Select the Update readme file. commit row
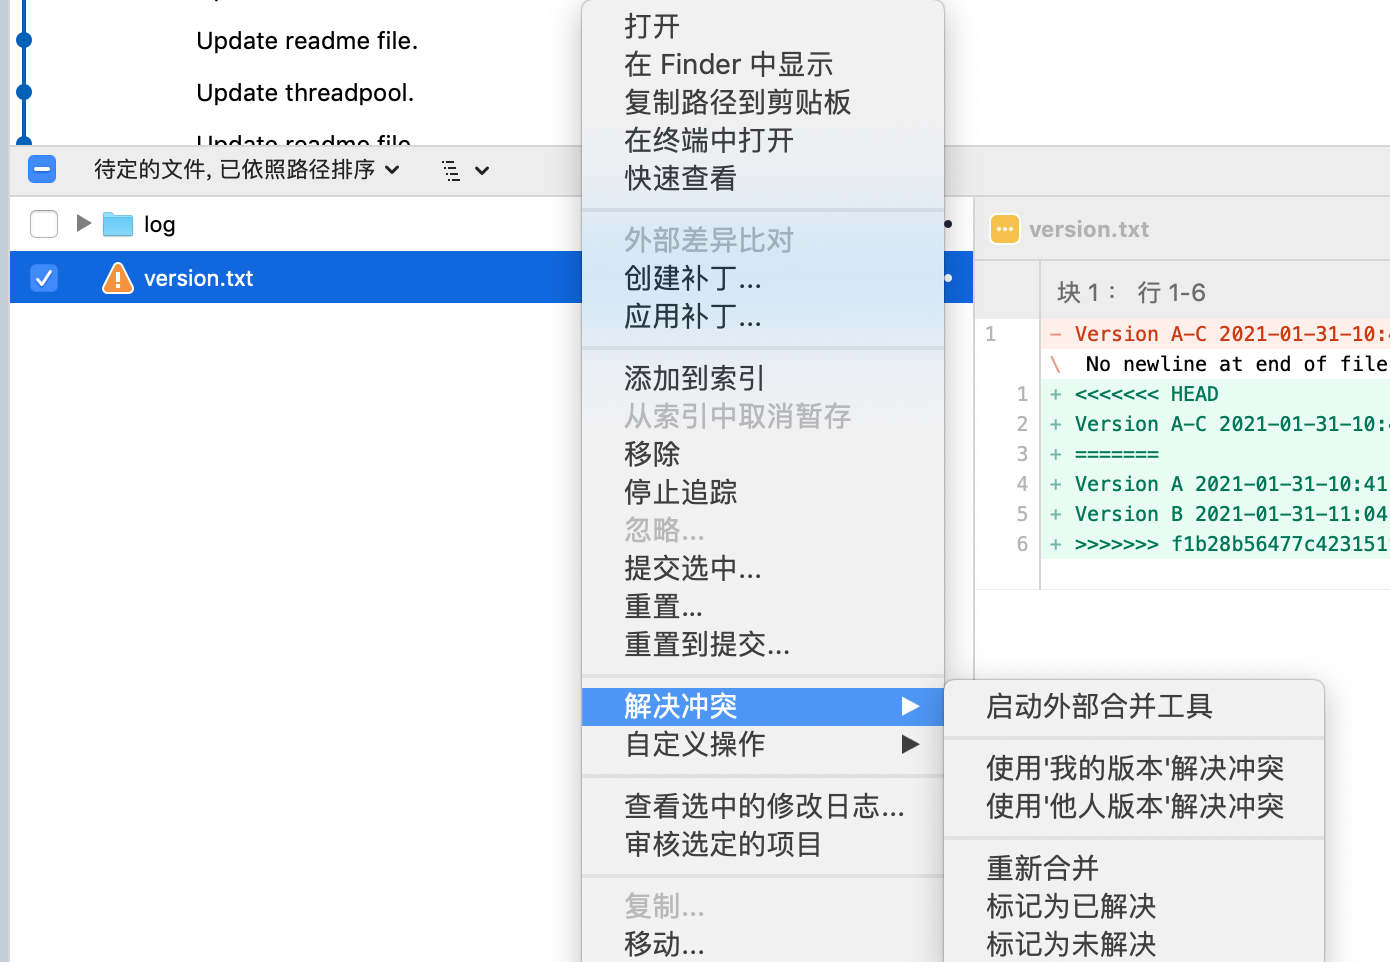Viewport: 1390px width, 962px height. point(307,40)
